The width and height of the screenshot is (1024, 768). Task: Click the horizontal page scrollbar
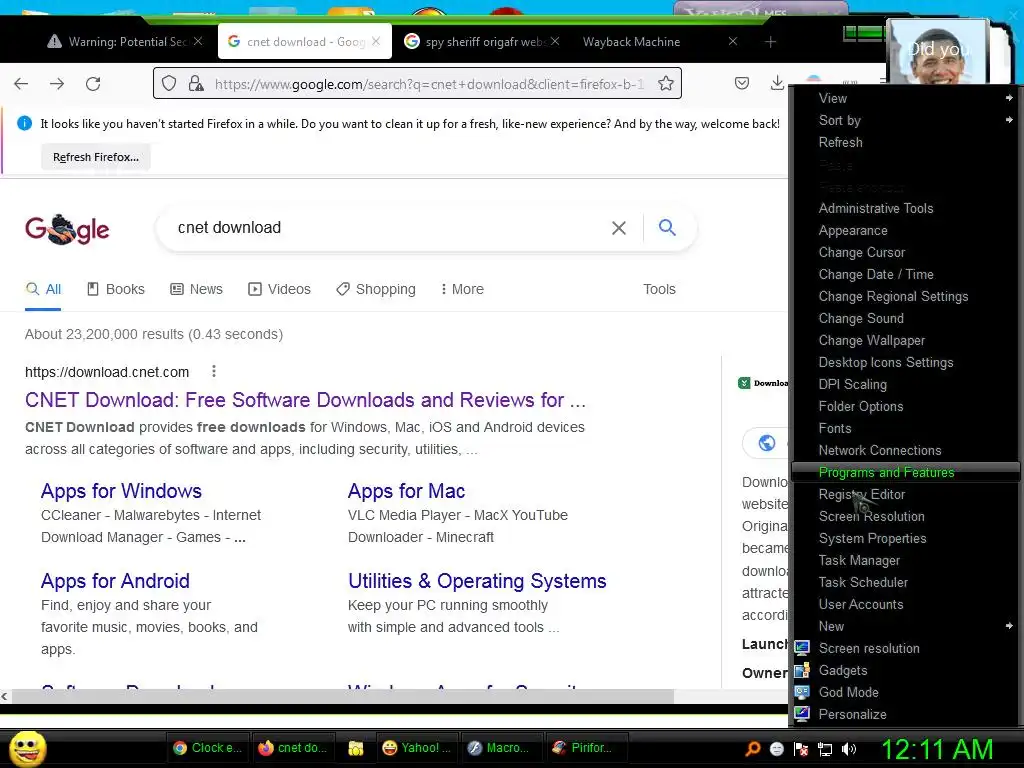342,696
